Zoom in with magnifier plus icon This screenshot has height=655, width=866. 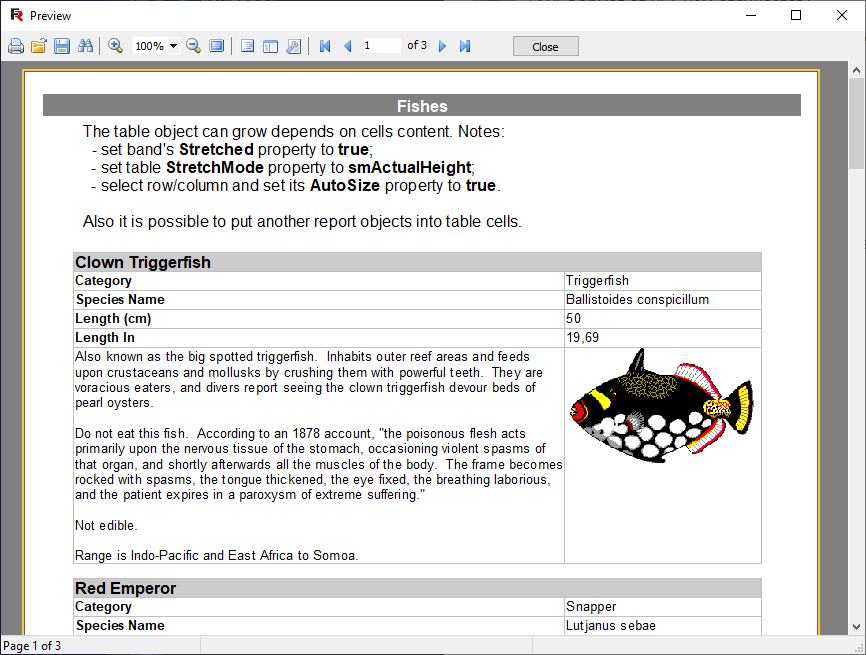[x=115, y=46]
